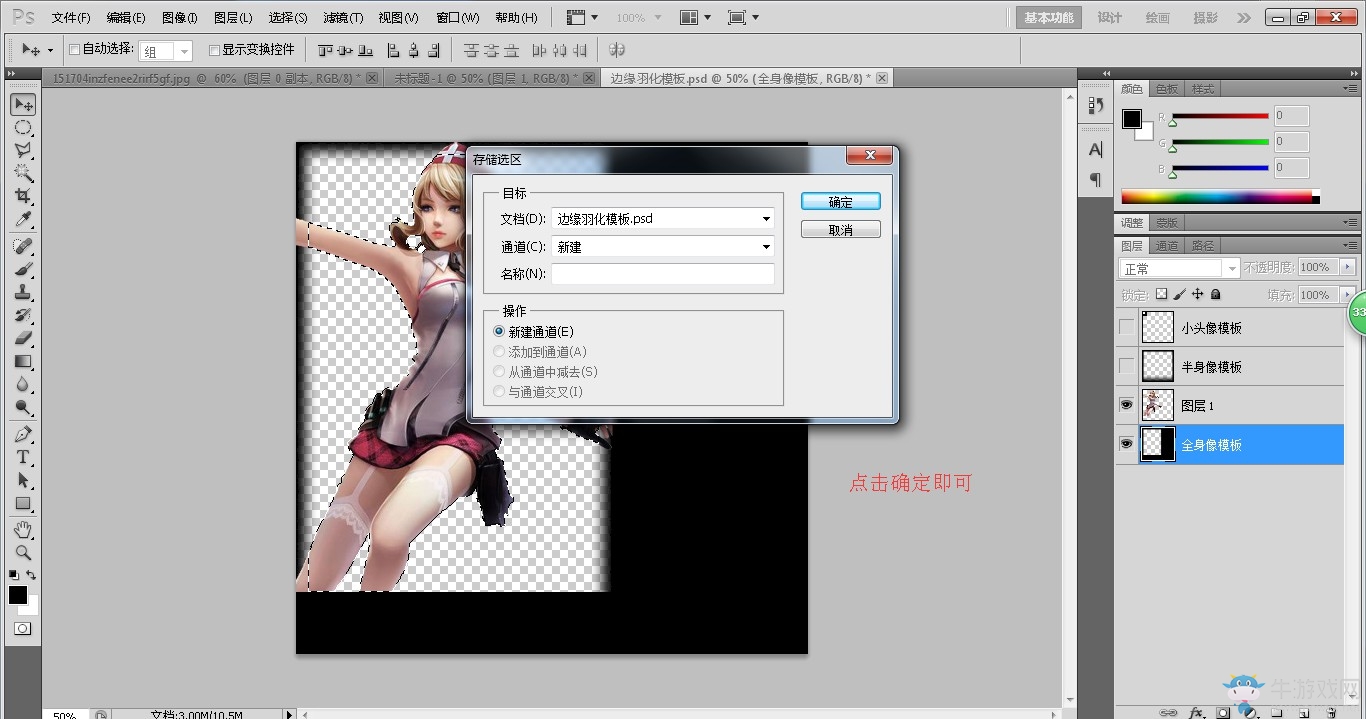
Task: Enable the 自动选择 checkbox
Action: tap(74, 49)
